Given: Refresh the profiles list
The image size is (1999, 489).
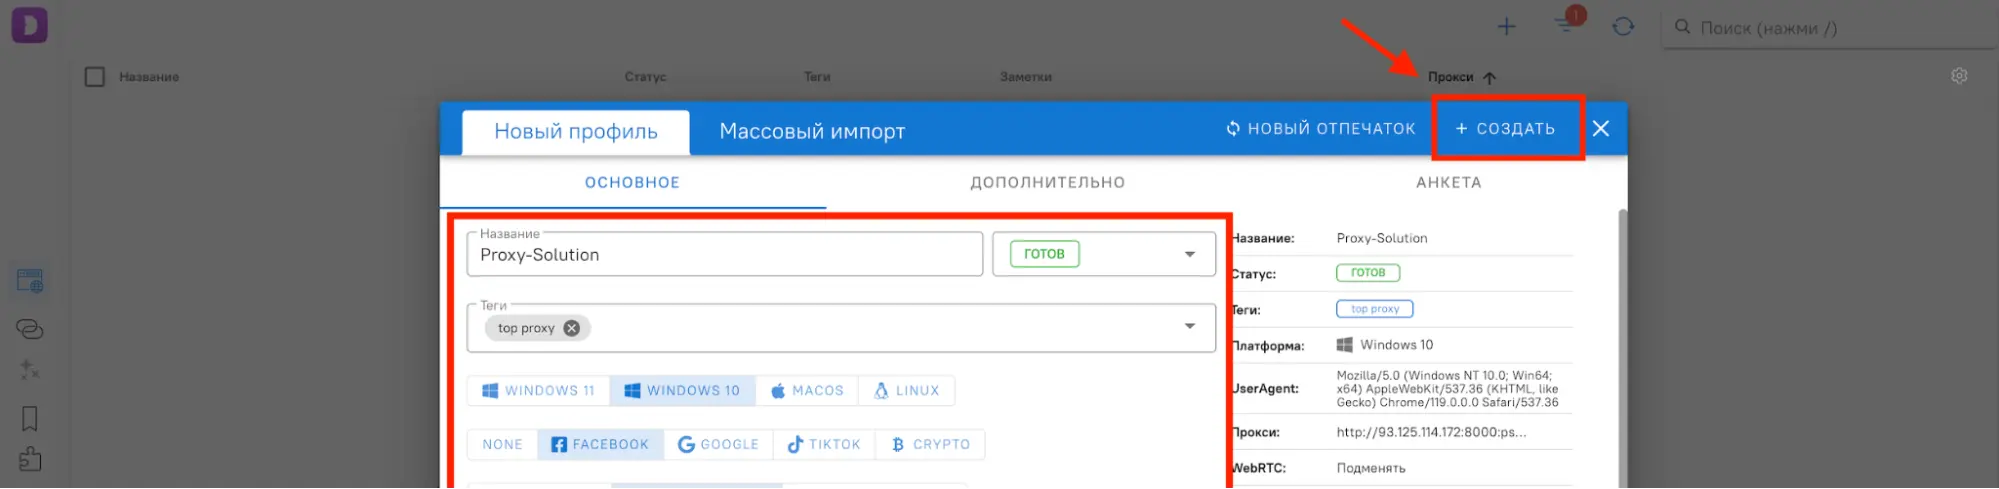Looking at the screenshot, I should click(1623, 27).
